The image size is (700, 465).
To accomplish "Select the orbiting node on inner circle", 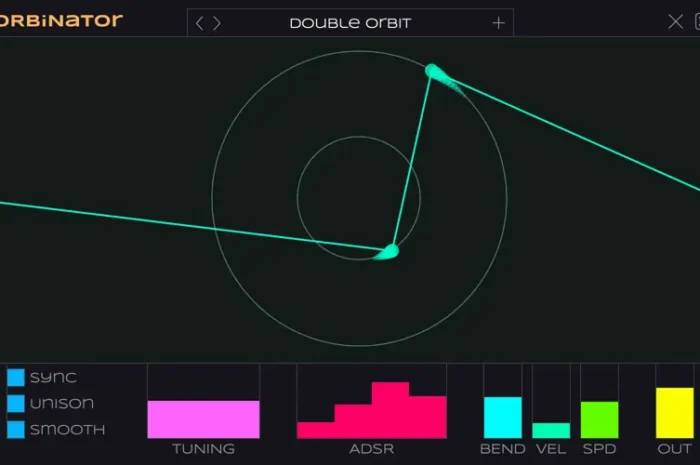I will (x=390, y=252).
